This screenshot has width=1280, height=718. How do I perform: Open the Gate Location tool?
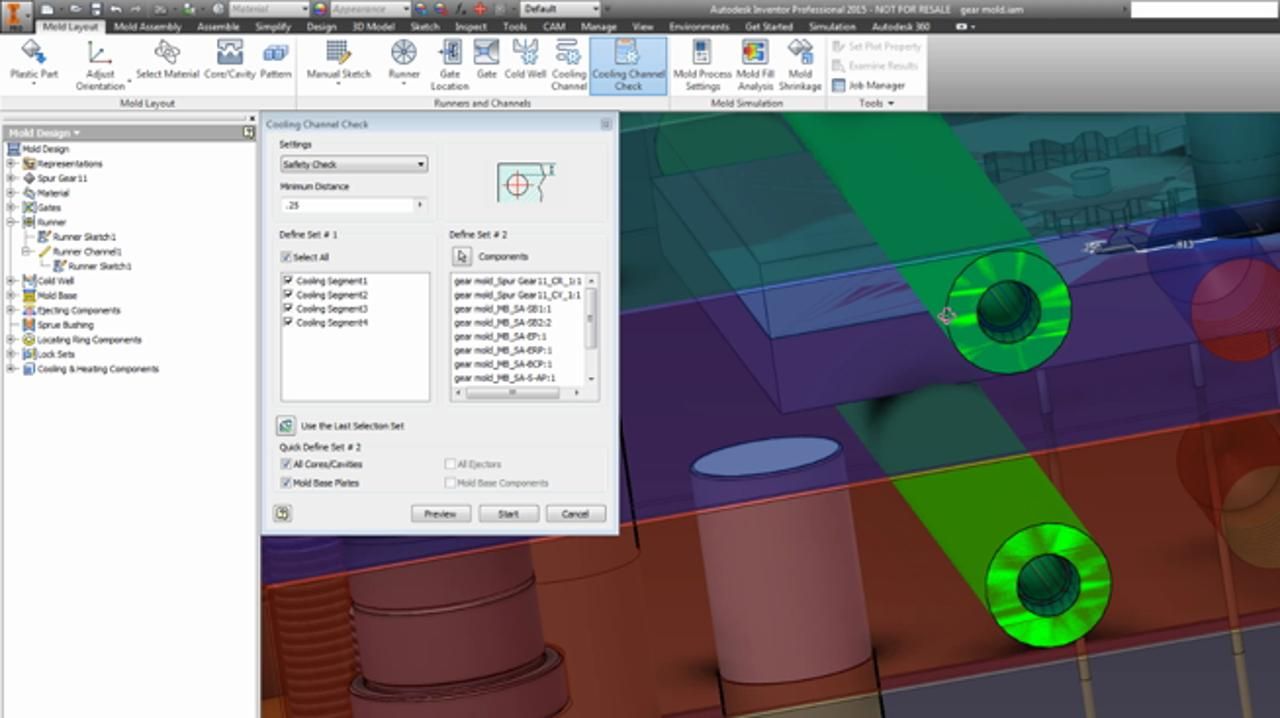[449, 60]
